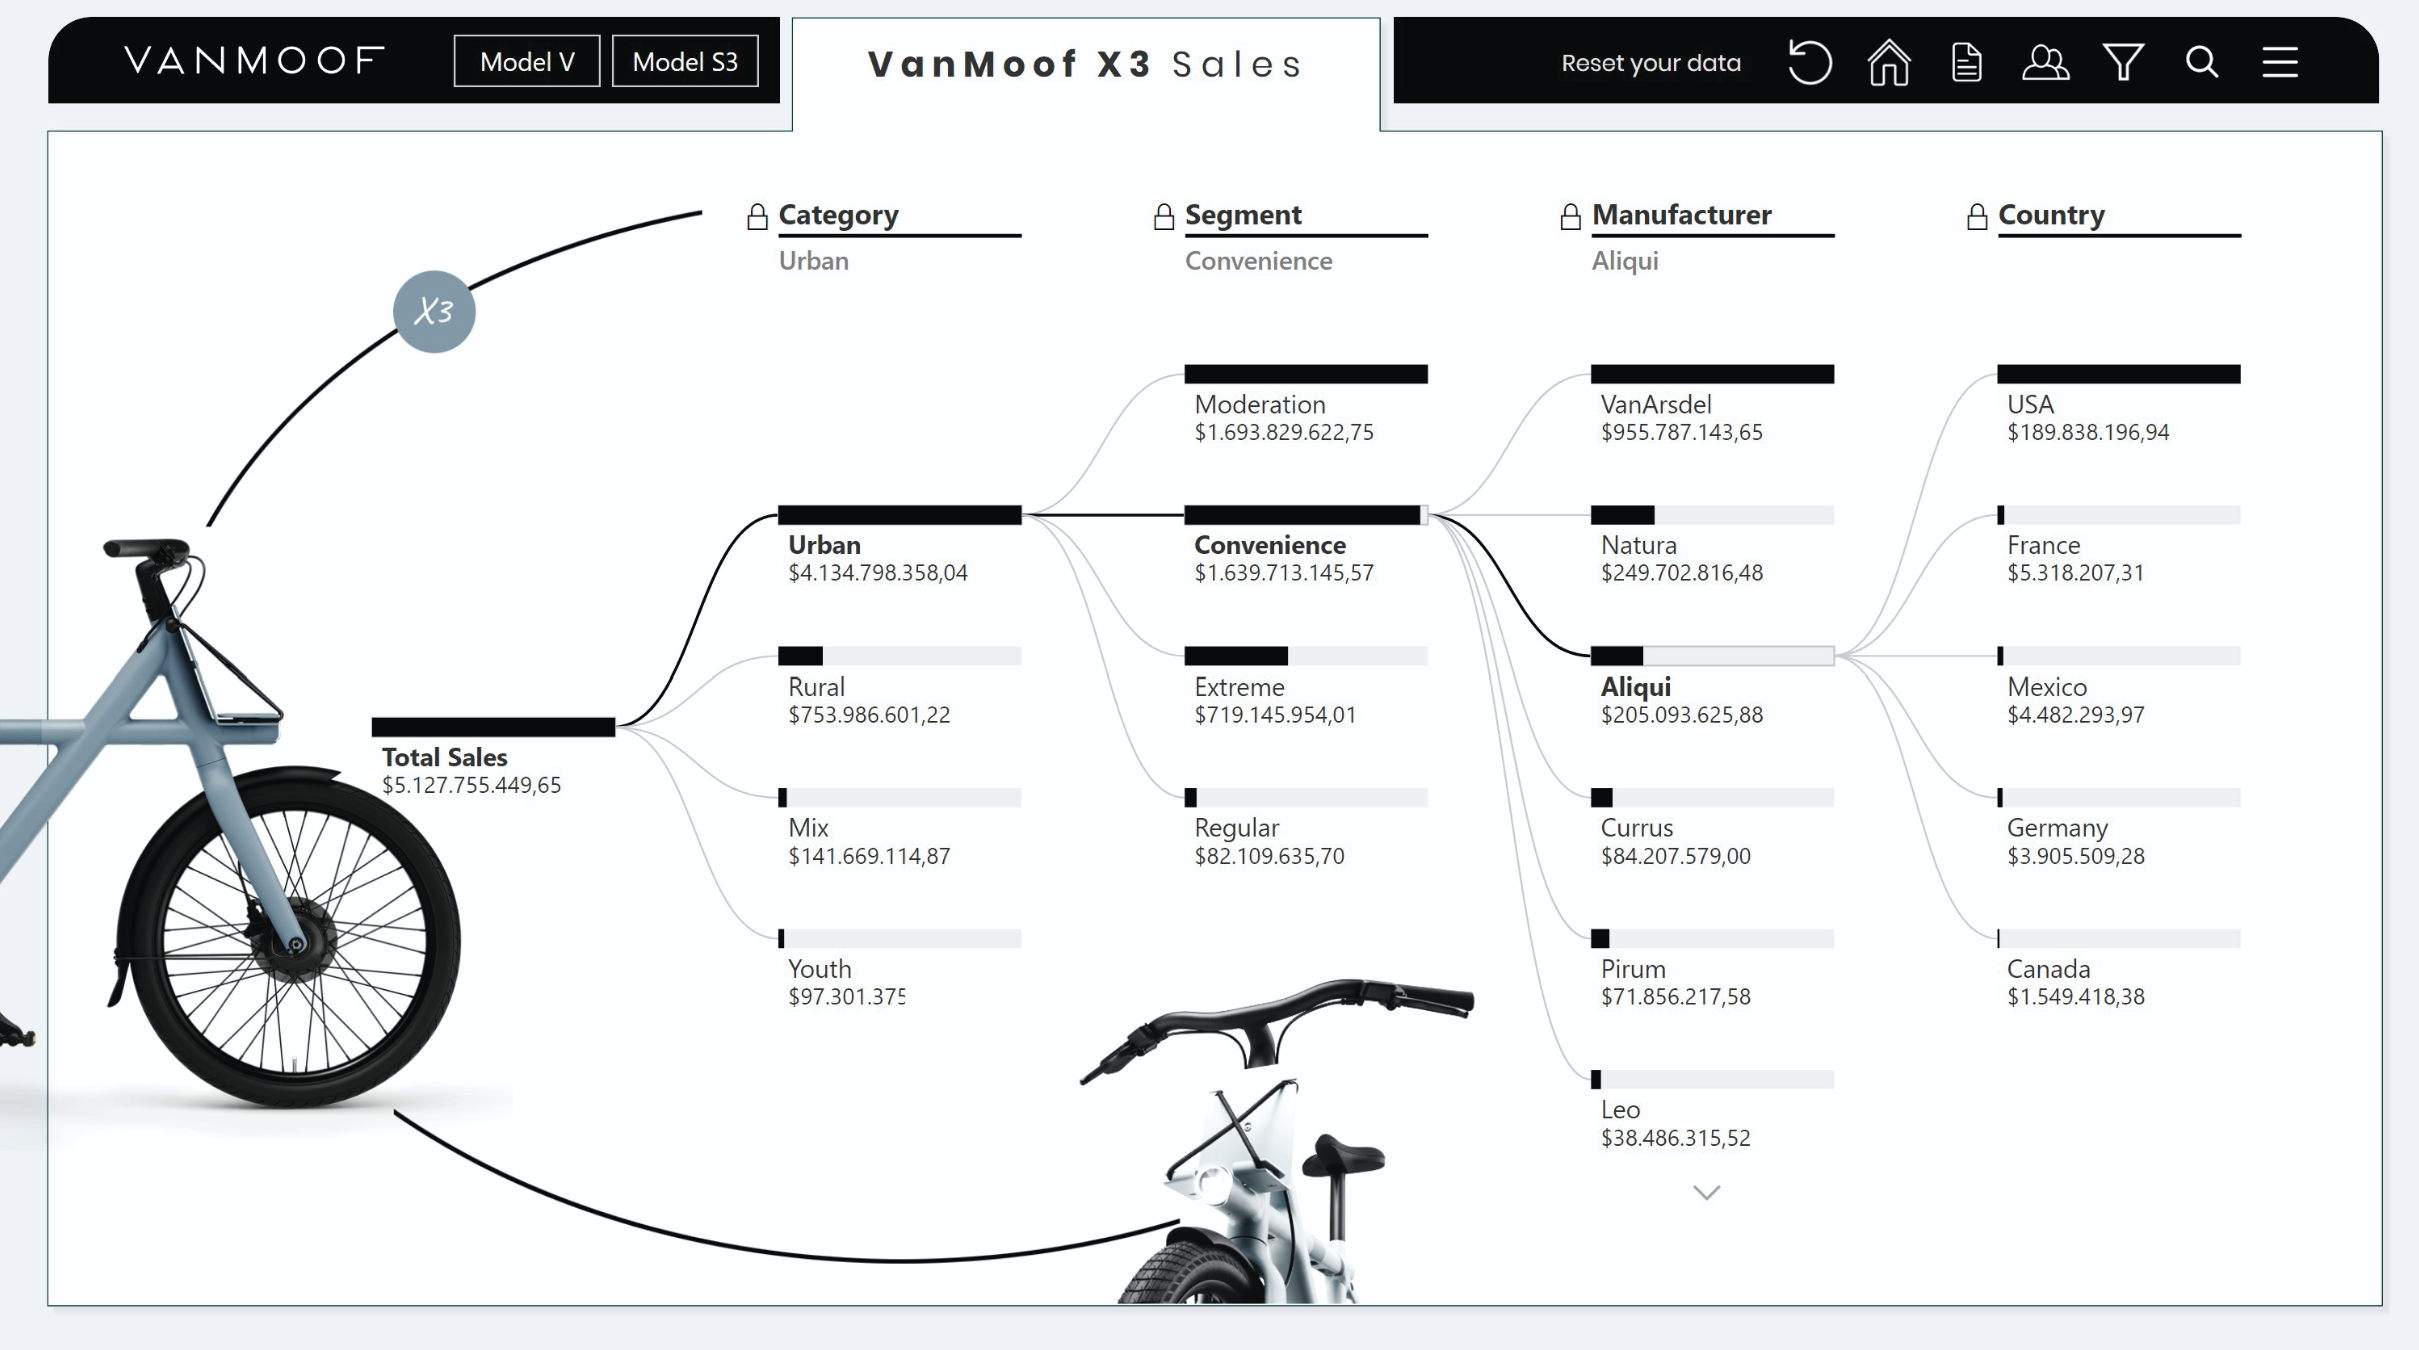Toggle the lock beside Segment
This screenshot has height=1350, width=2419.
pyautogui.click(x=1163, y=216)
